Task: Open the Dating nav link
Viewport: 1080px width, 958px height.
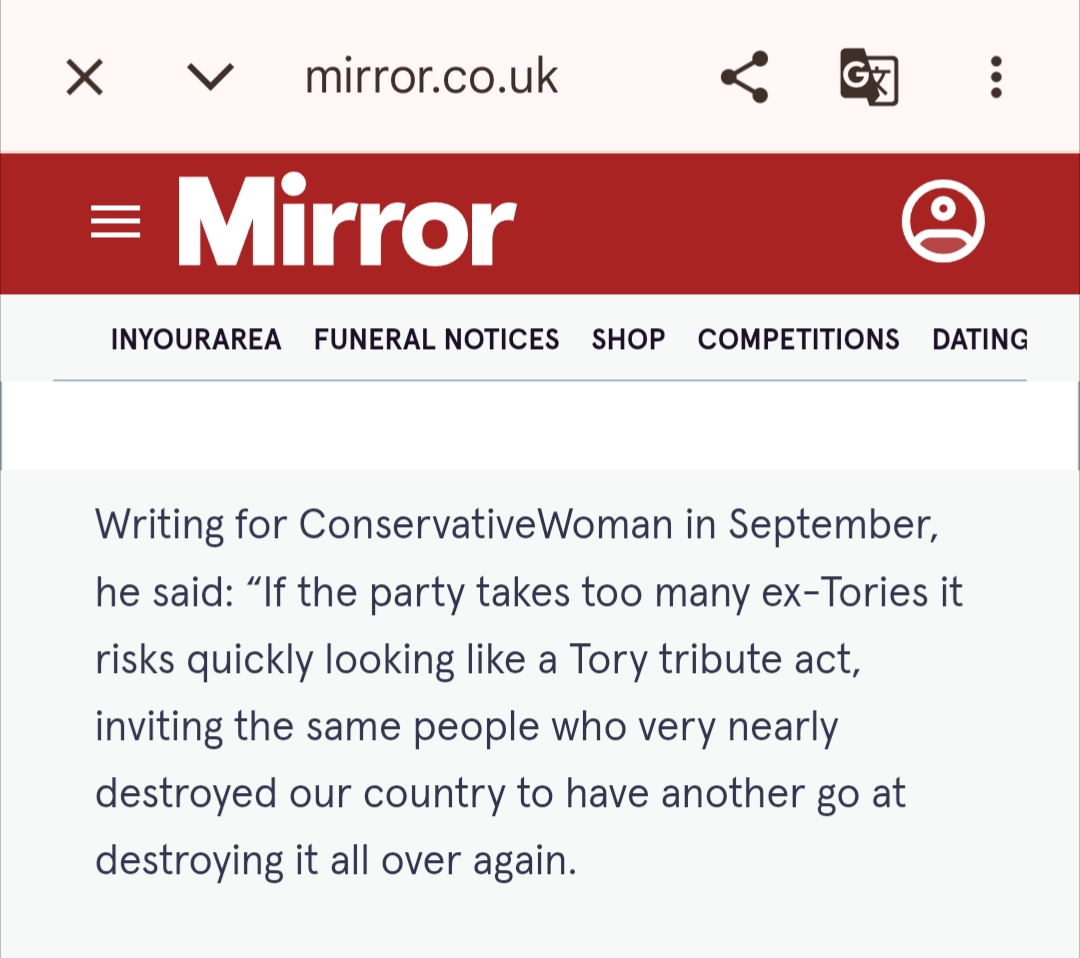Action: point(979,340)
